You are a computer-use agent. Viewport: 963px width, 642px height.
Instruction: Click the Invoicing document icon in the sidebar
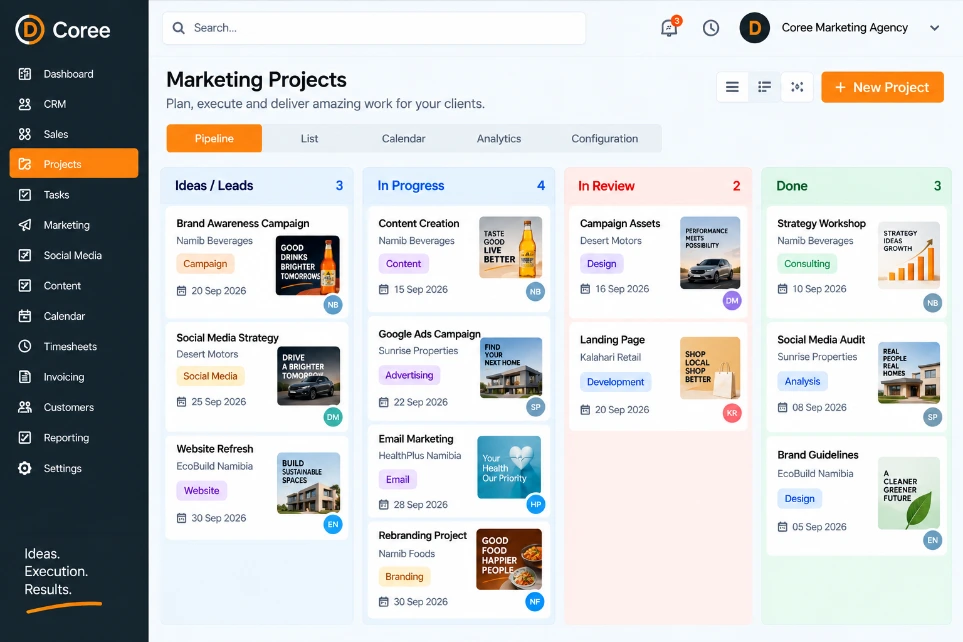click(x=25, y=377)
